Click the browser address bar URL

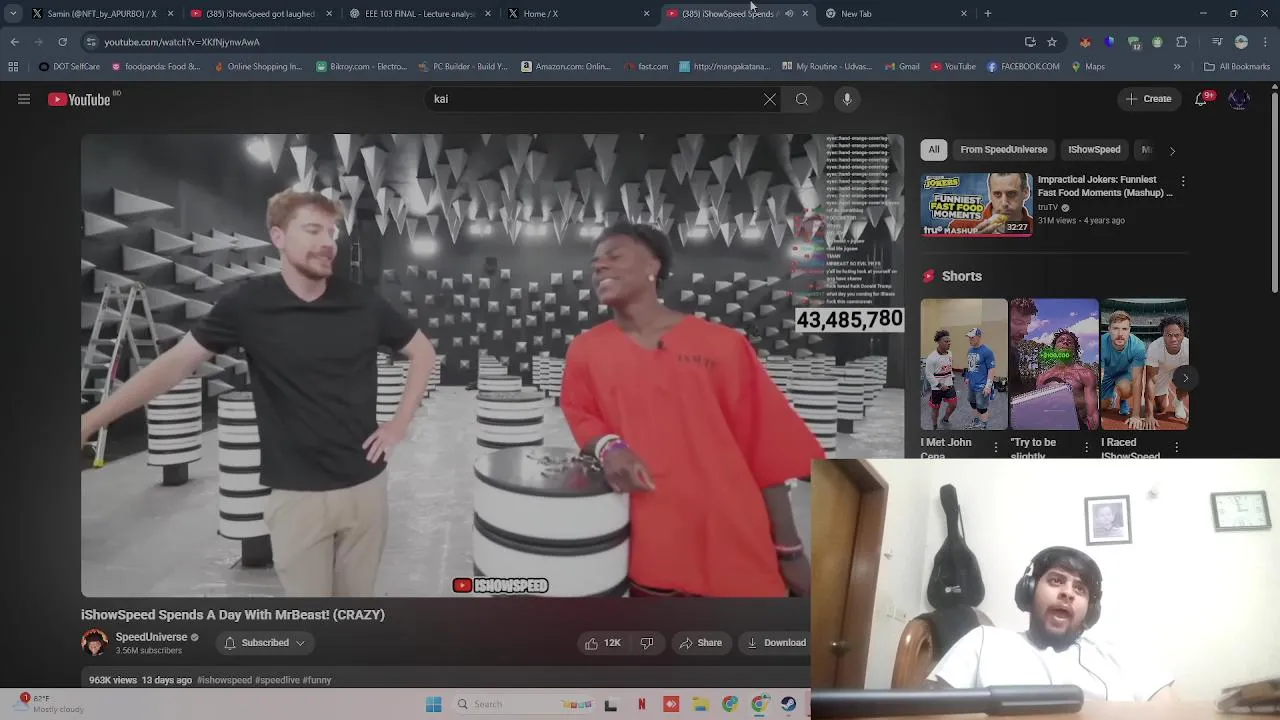pyautogui.click(x=182, y=42)
